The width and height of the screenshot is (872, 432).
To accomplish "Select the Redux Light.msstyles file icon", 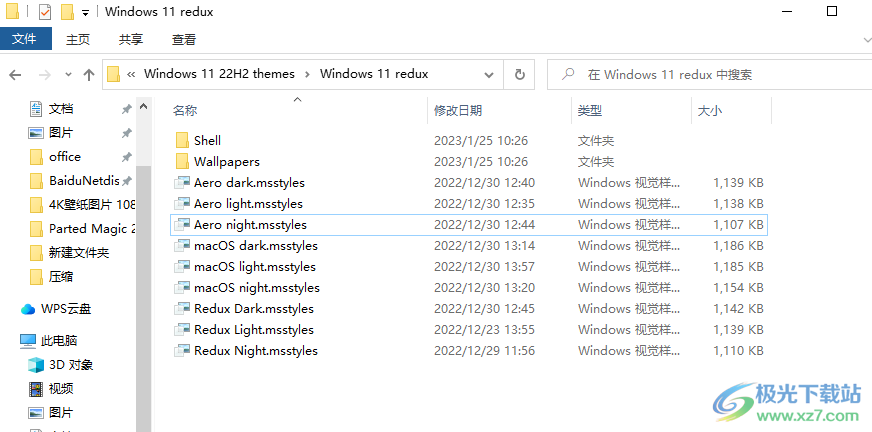I will (182, 330).
